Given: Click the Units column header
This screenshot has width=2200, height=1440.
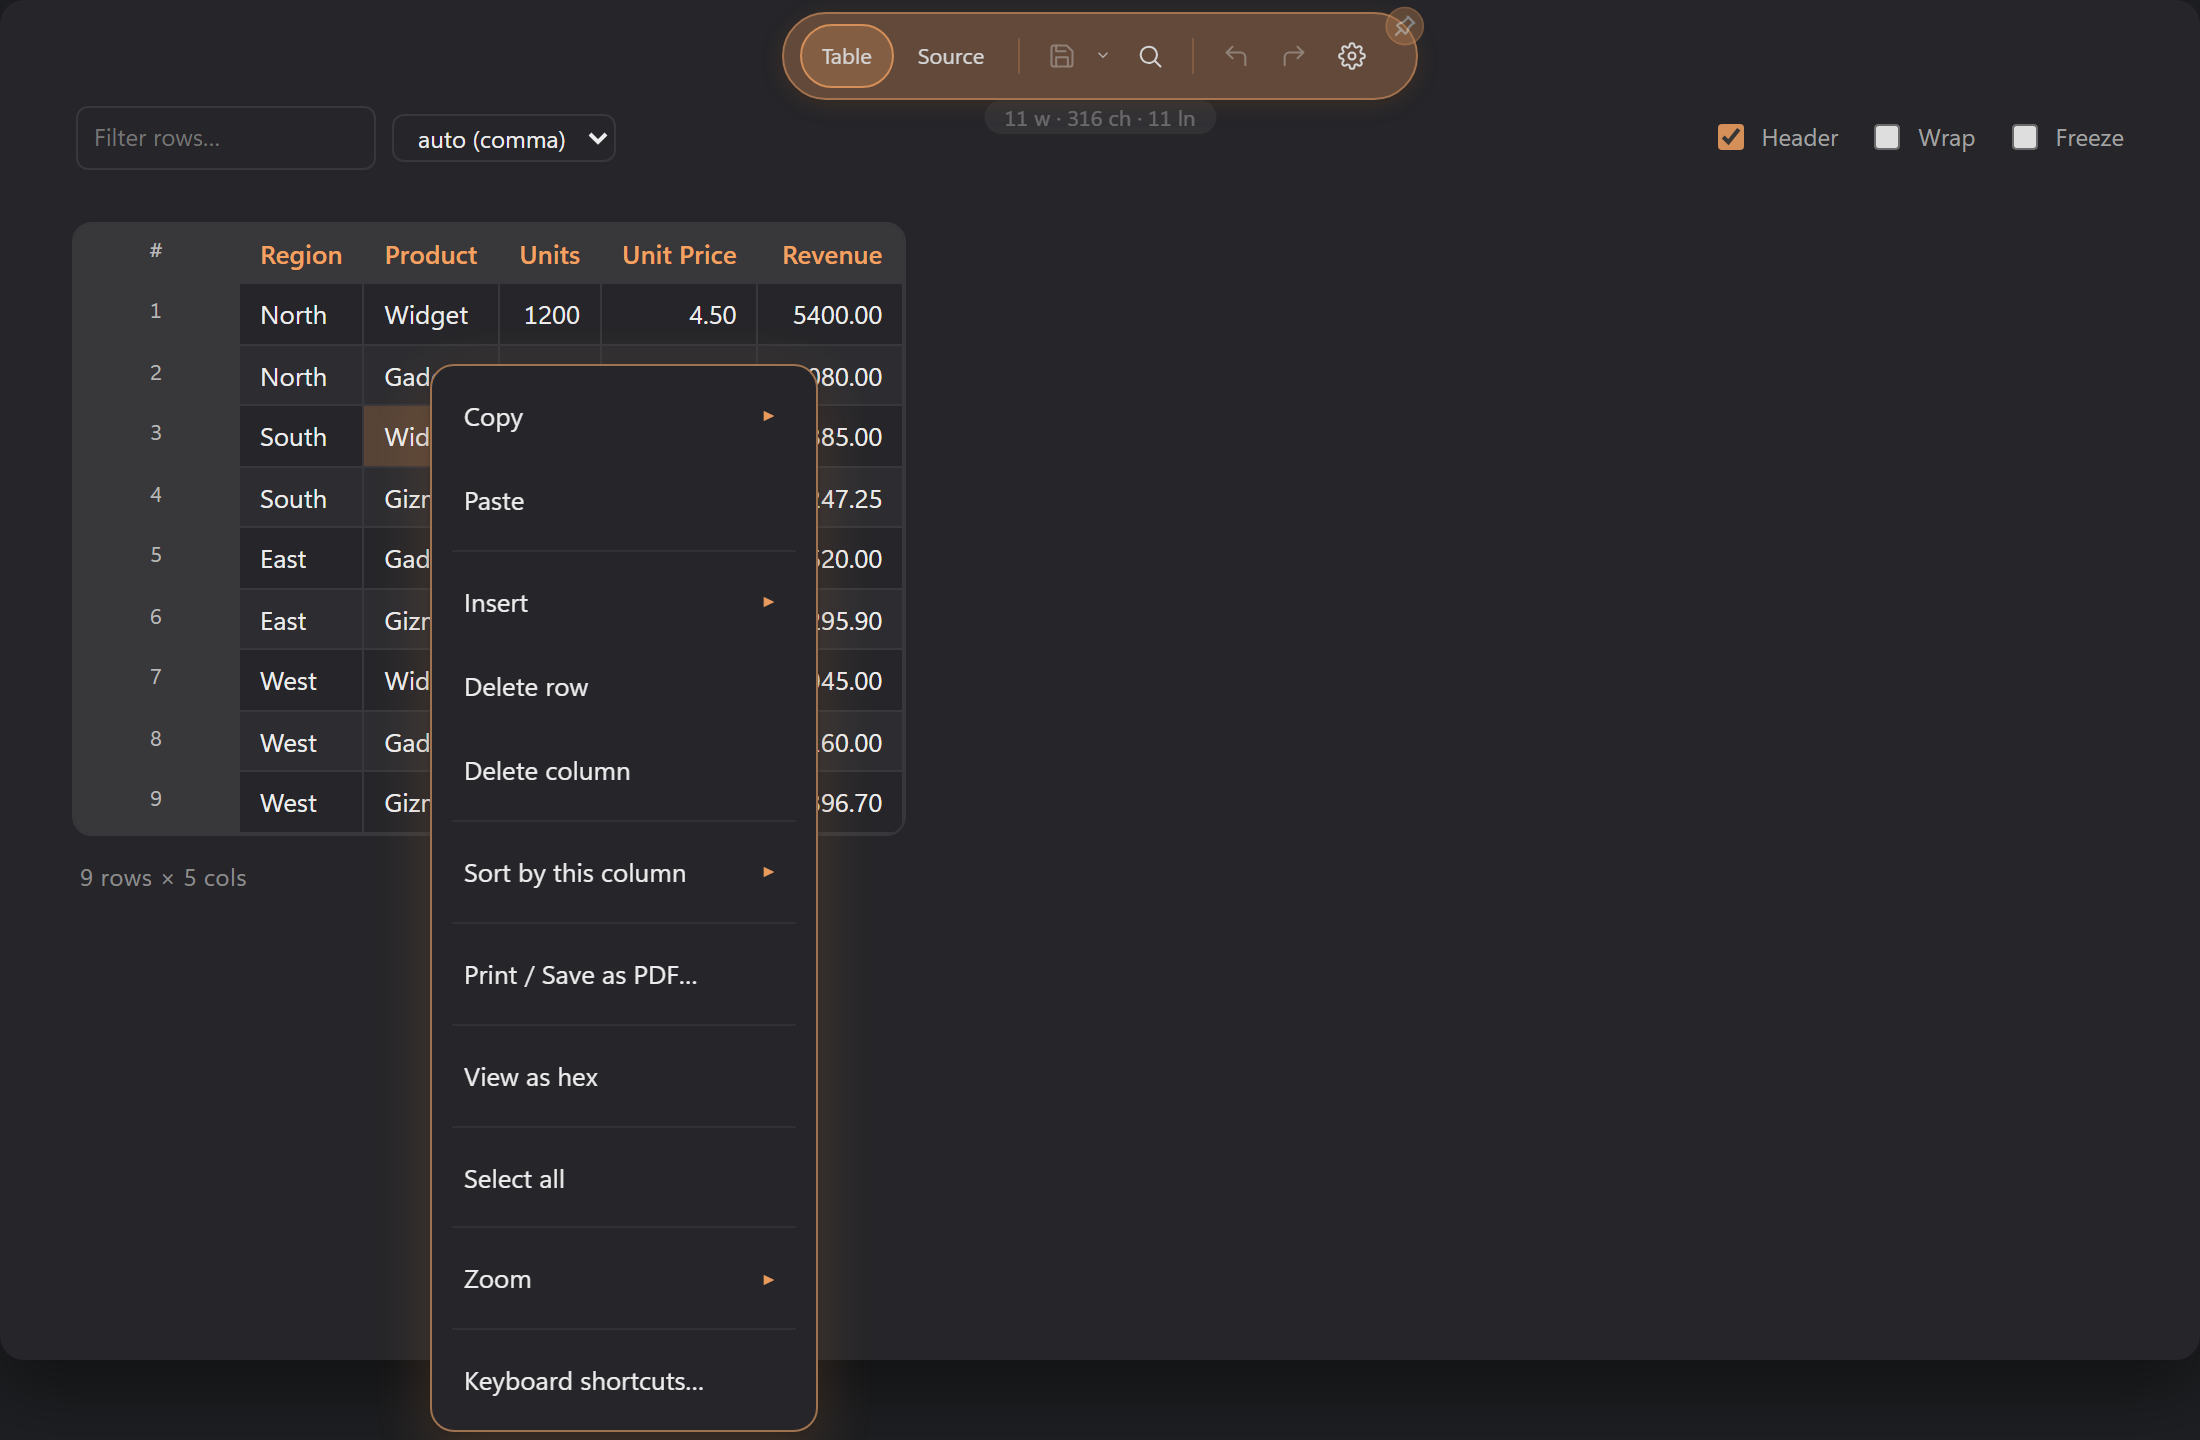Looking at the screenshot, I should click(x=549, y=255).
